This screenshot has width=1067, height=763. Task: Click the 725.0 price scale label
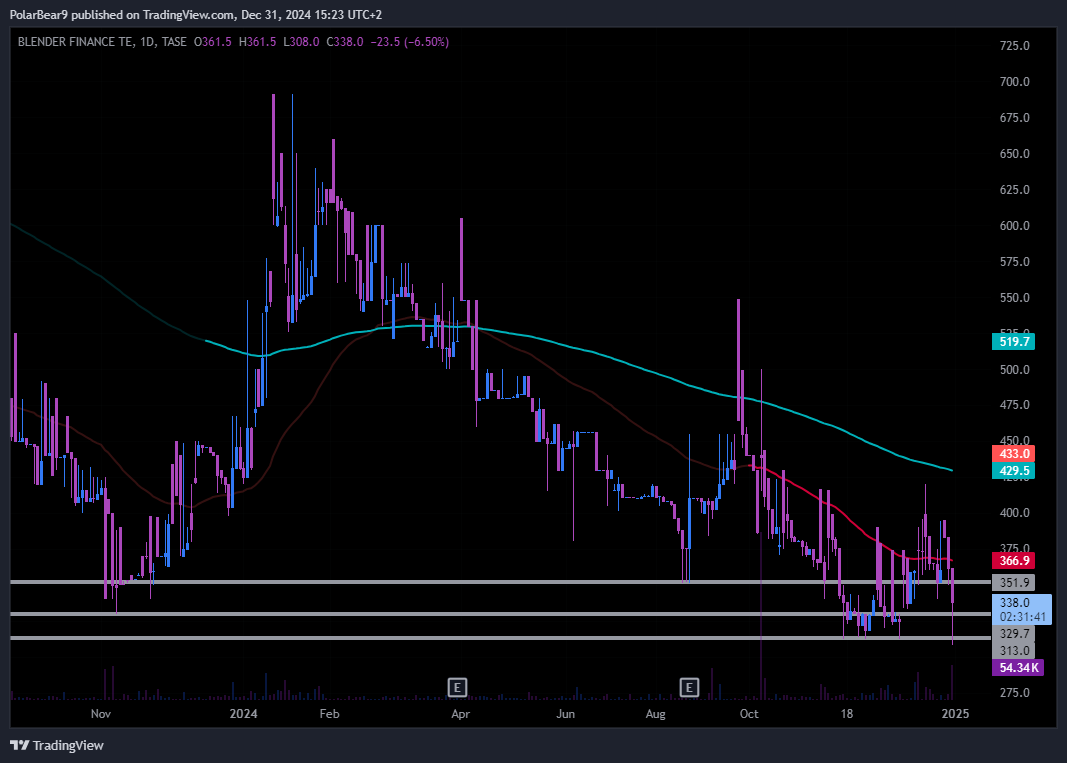1015,46
